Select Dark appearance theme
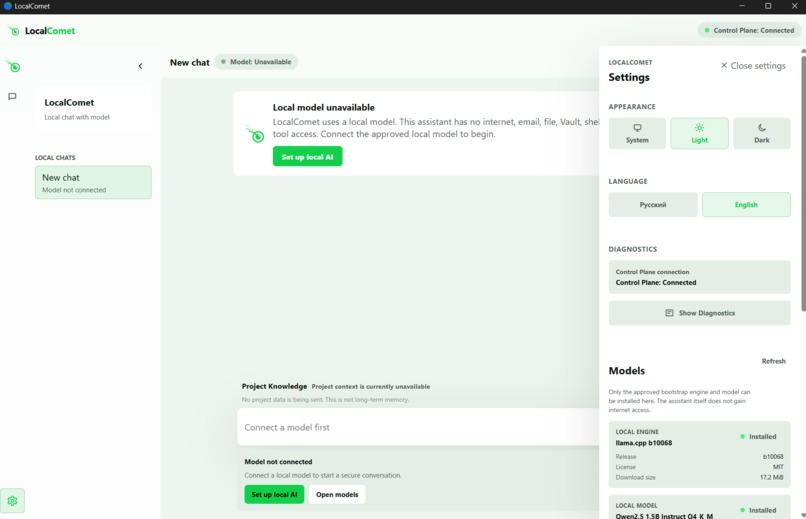This screenshot has height=519, width=806. 761,134
